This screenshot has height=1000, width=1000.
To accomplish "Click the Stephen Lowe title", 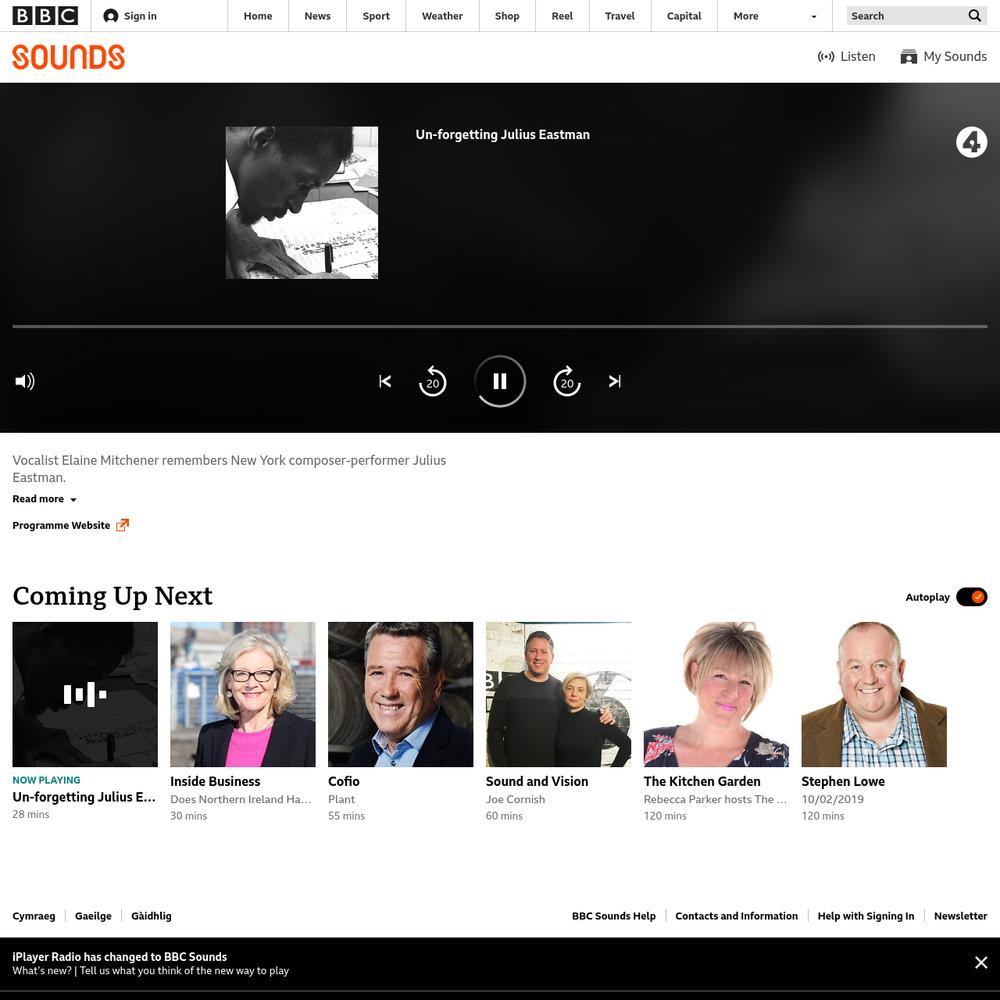I will pyautogui.click(x=843, y=781).
